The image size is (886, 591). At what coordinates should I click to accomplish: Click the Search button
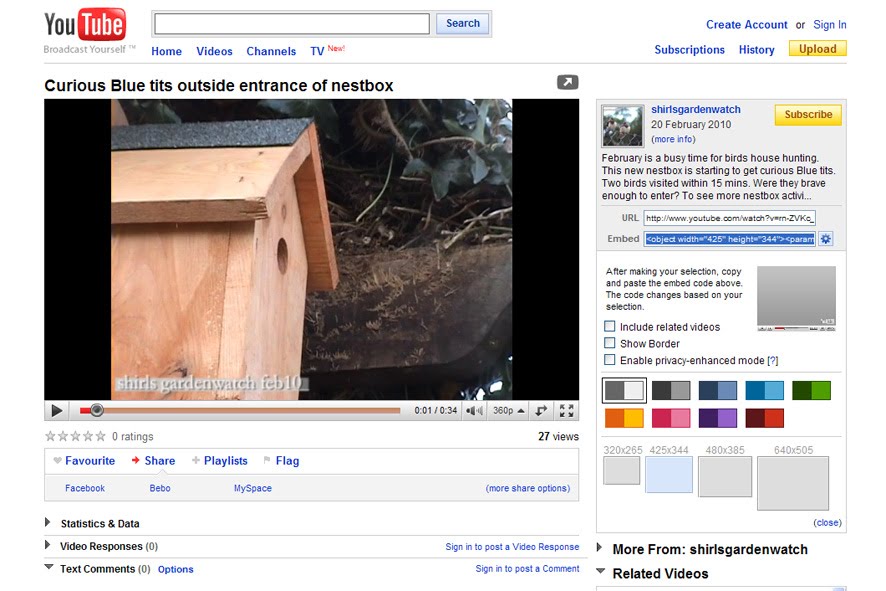click(x=462, y=24)
